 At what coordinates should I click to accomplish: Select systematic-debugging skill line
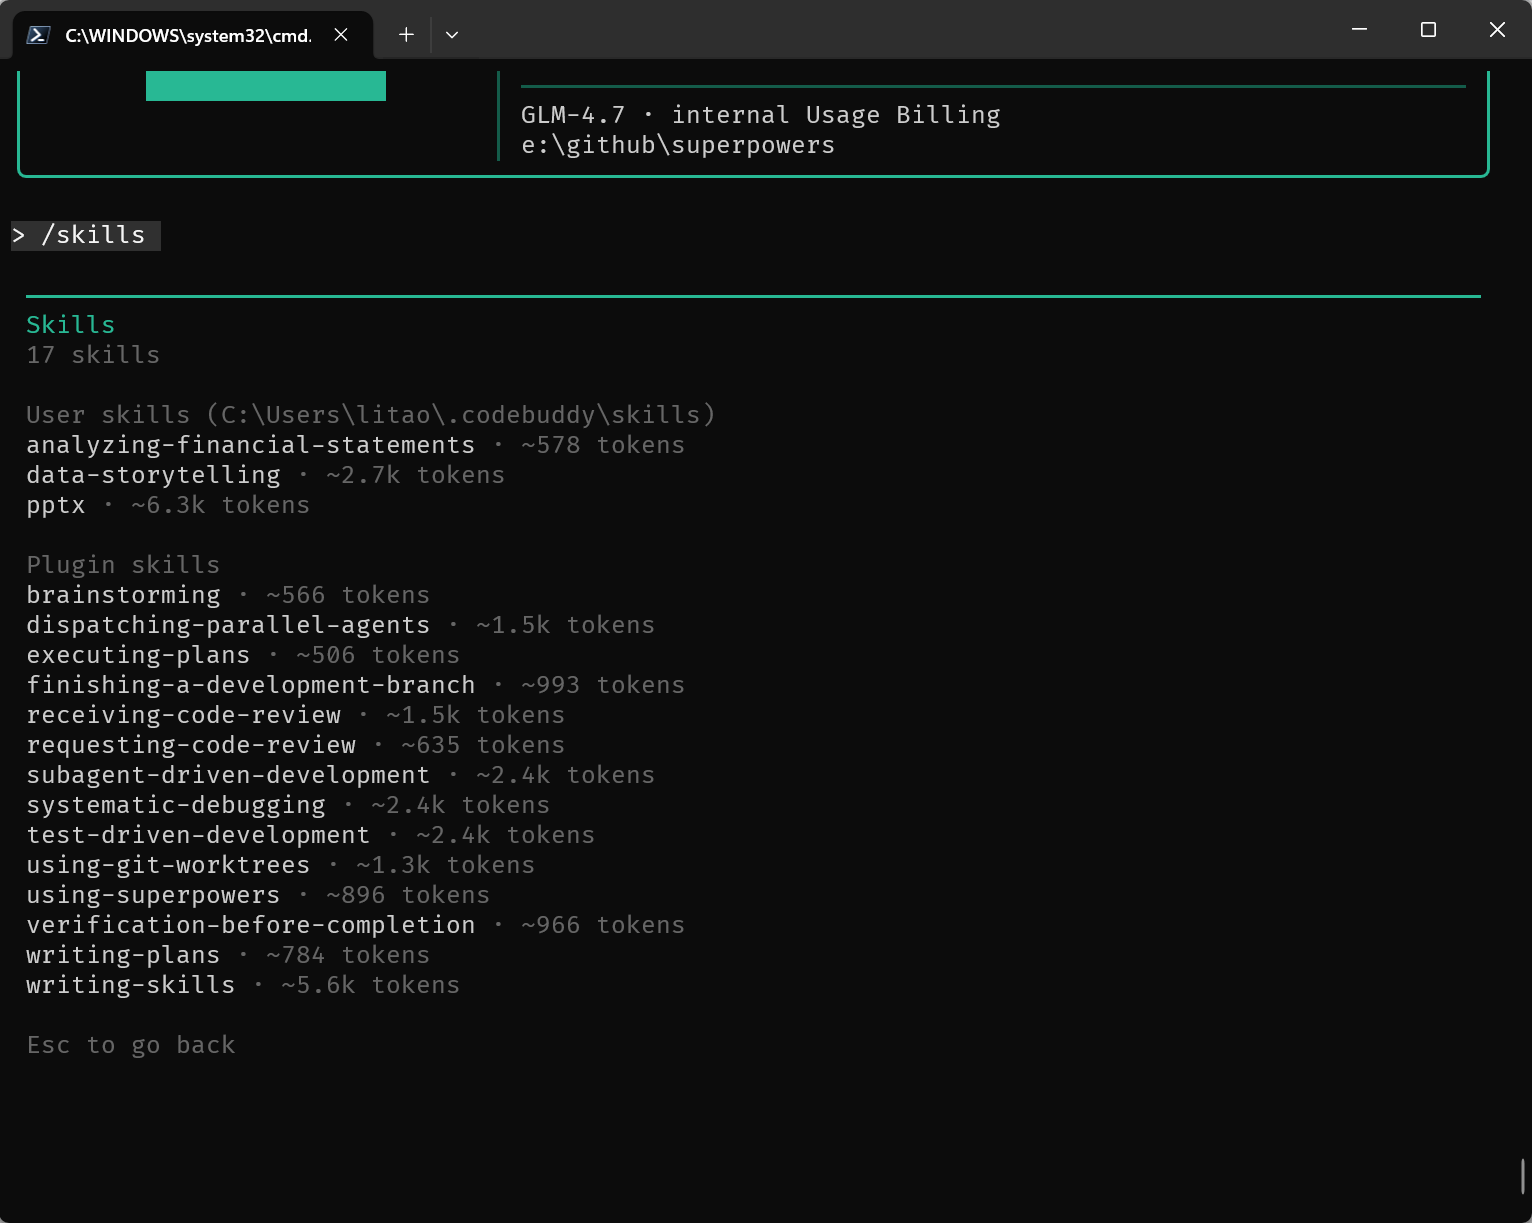click(176, 805)
